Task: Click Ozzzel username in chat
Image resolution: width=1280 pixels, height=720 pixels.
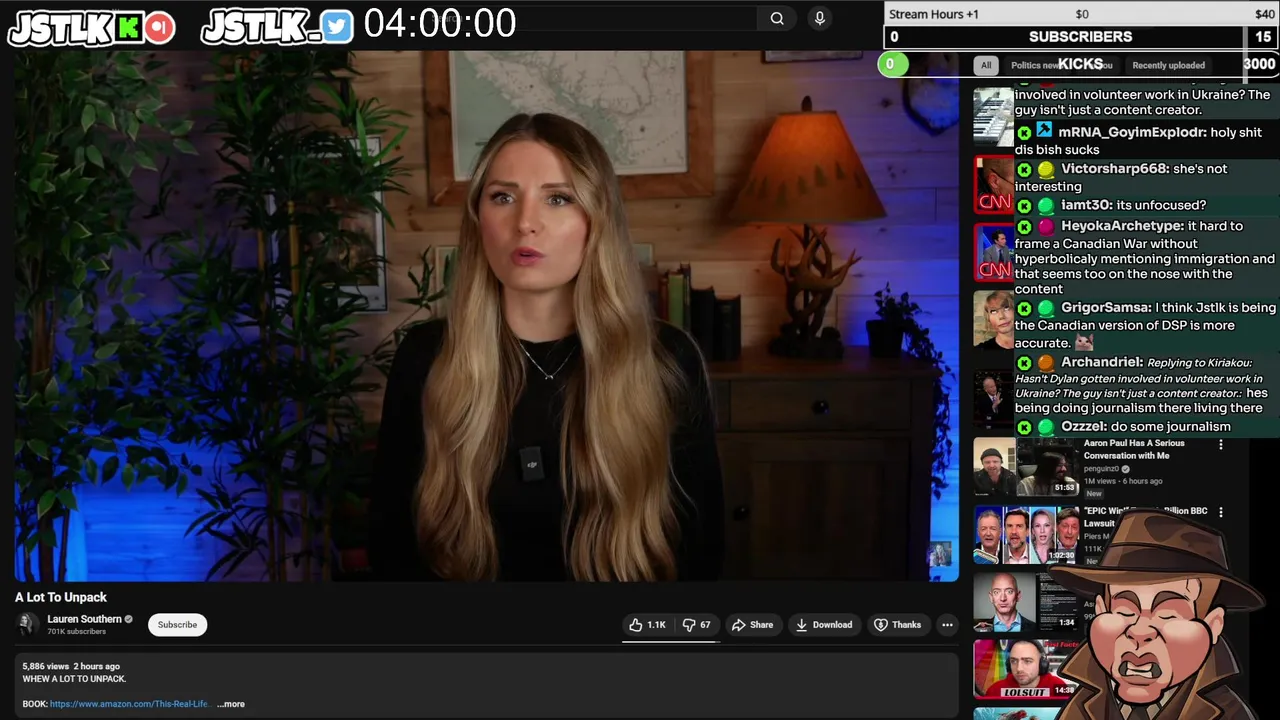Action: pos(1083,427)
